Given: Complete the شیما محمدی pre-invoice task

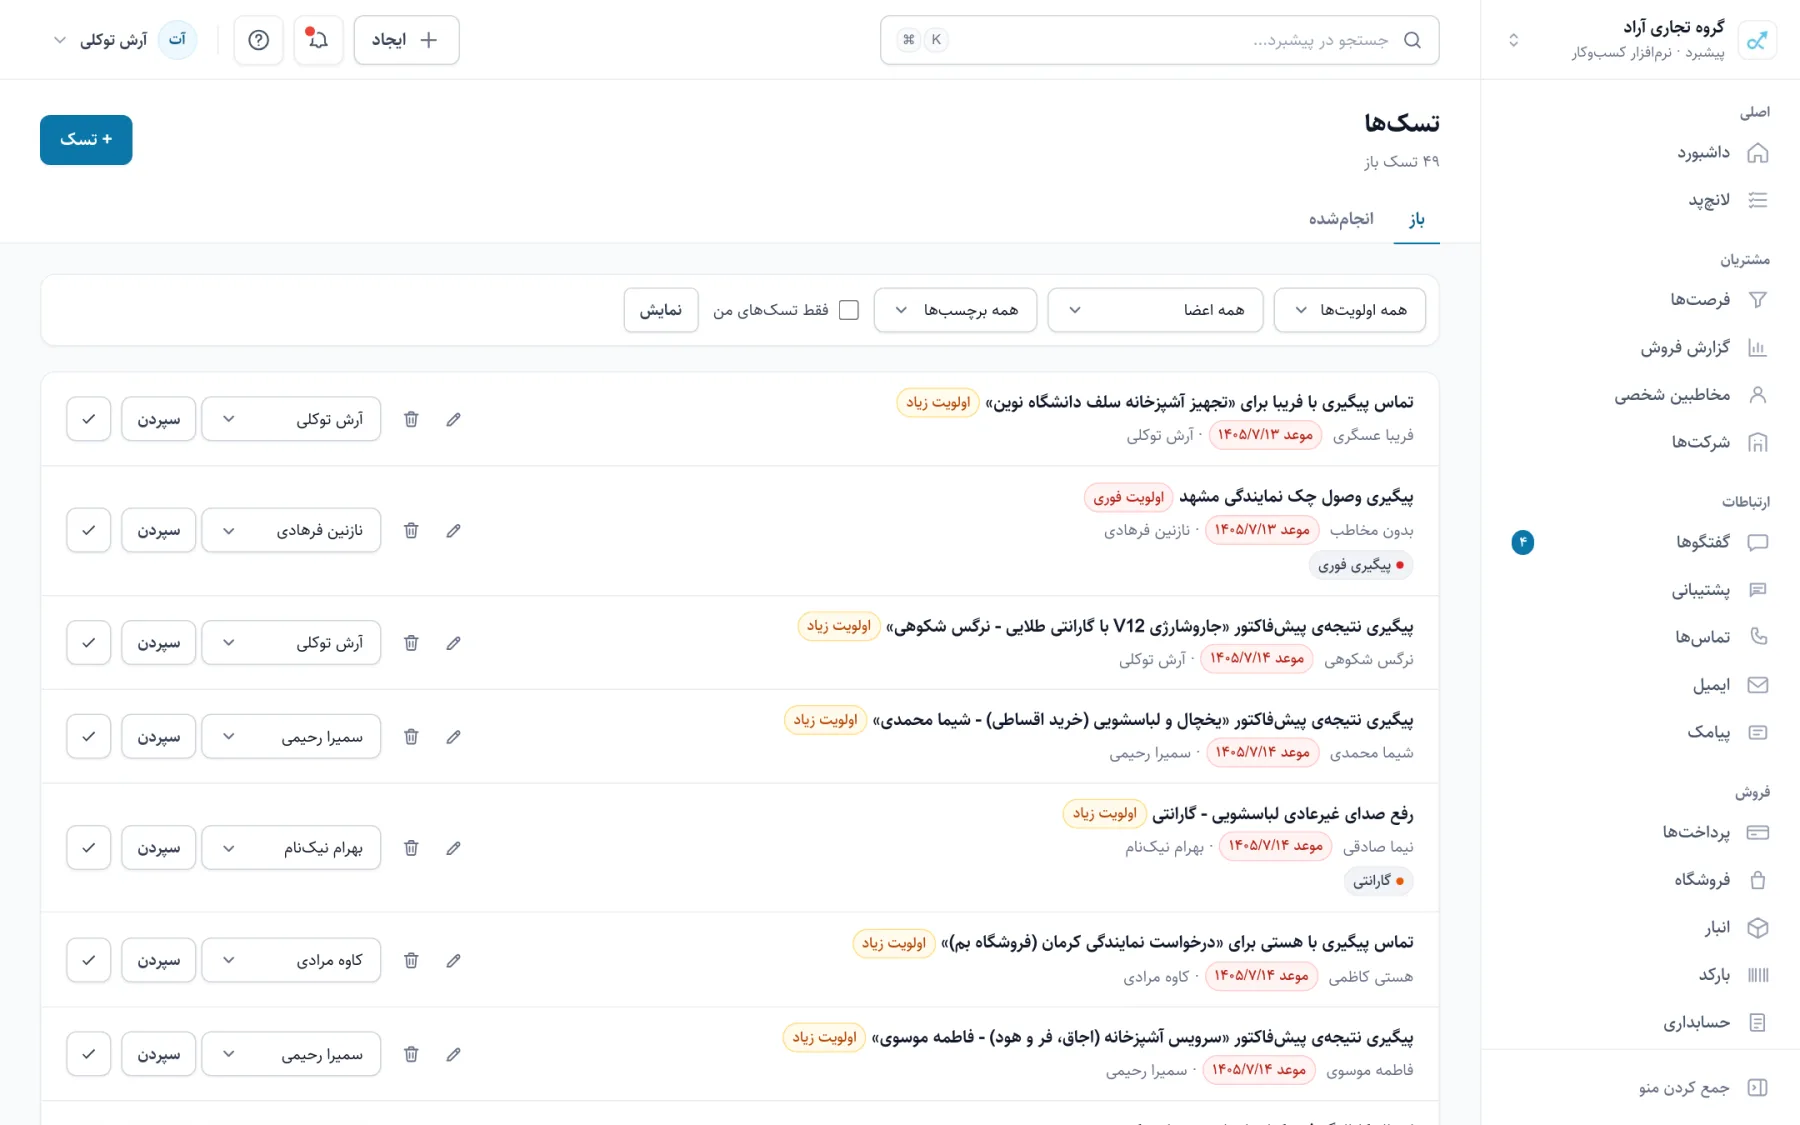Looking at the screenshot, I should pos(89,737).
